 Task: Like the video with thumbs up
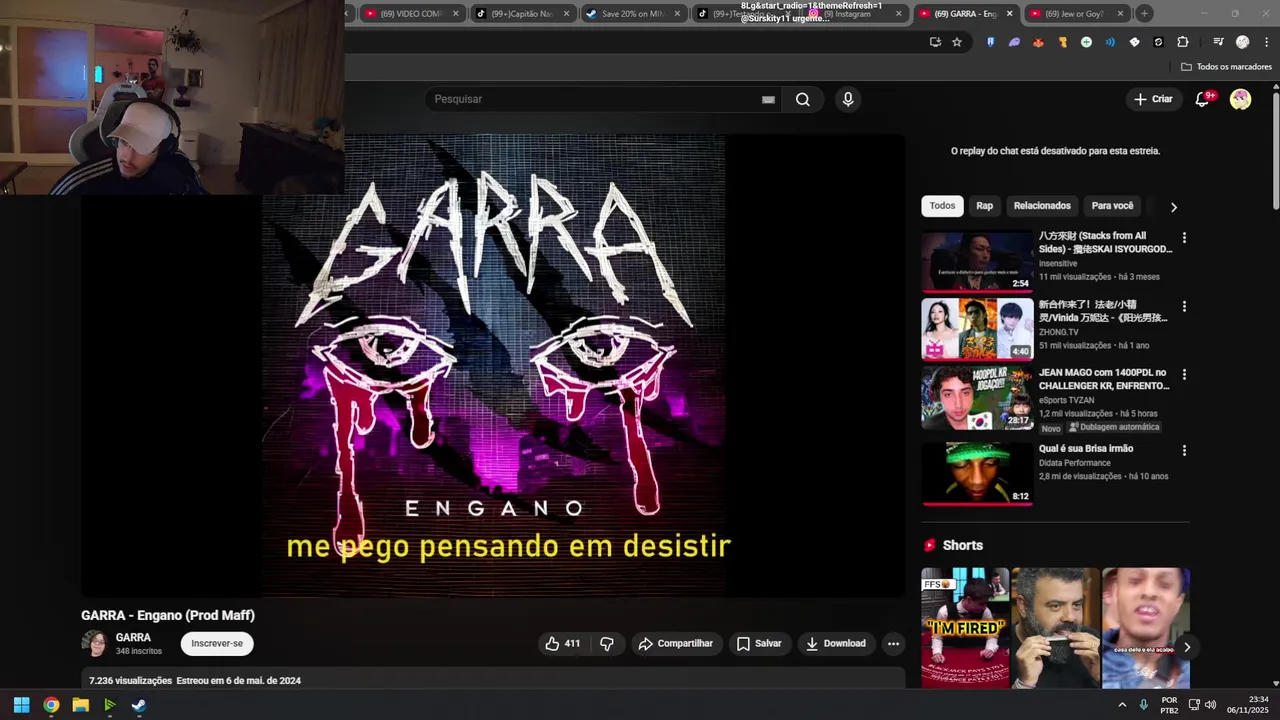(x=563, y=643)
